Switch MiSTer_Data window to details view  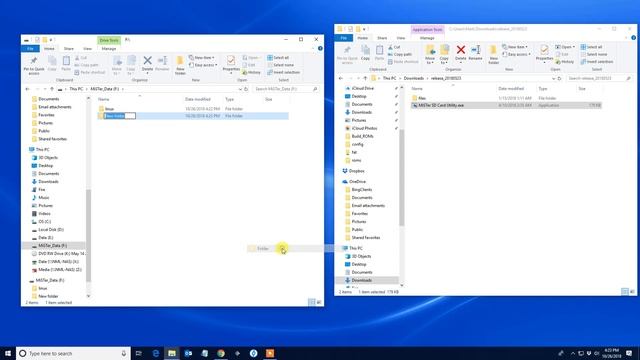(312, 302)
